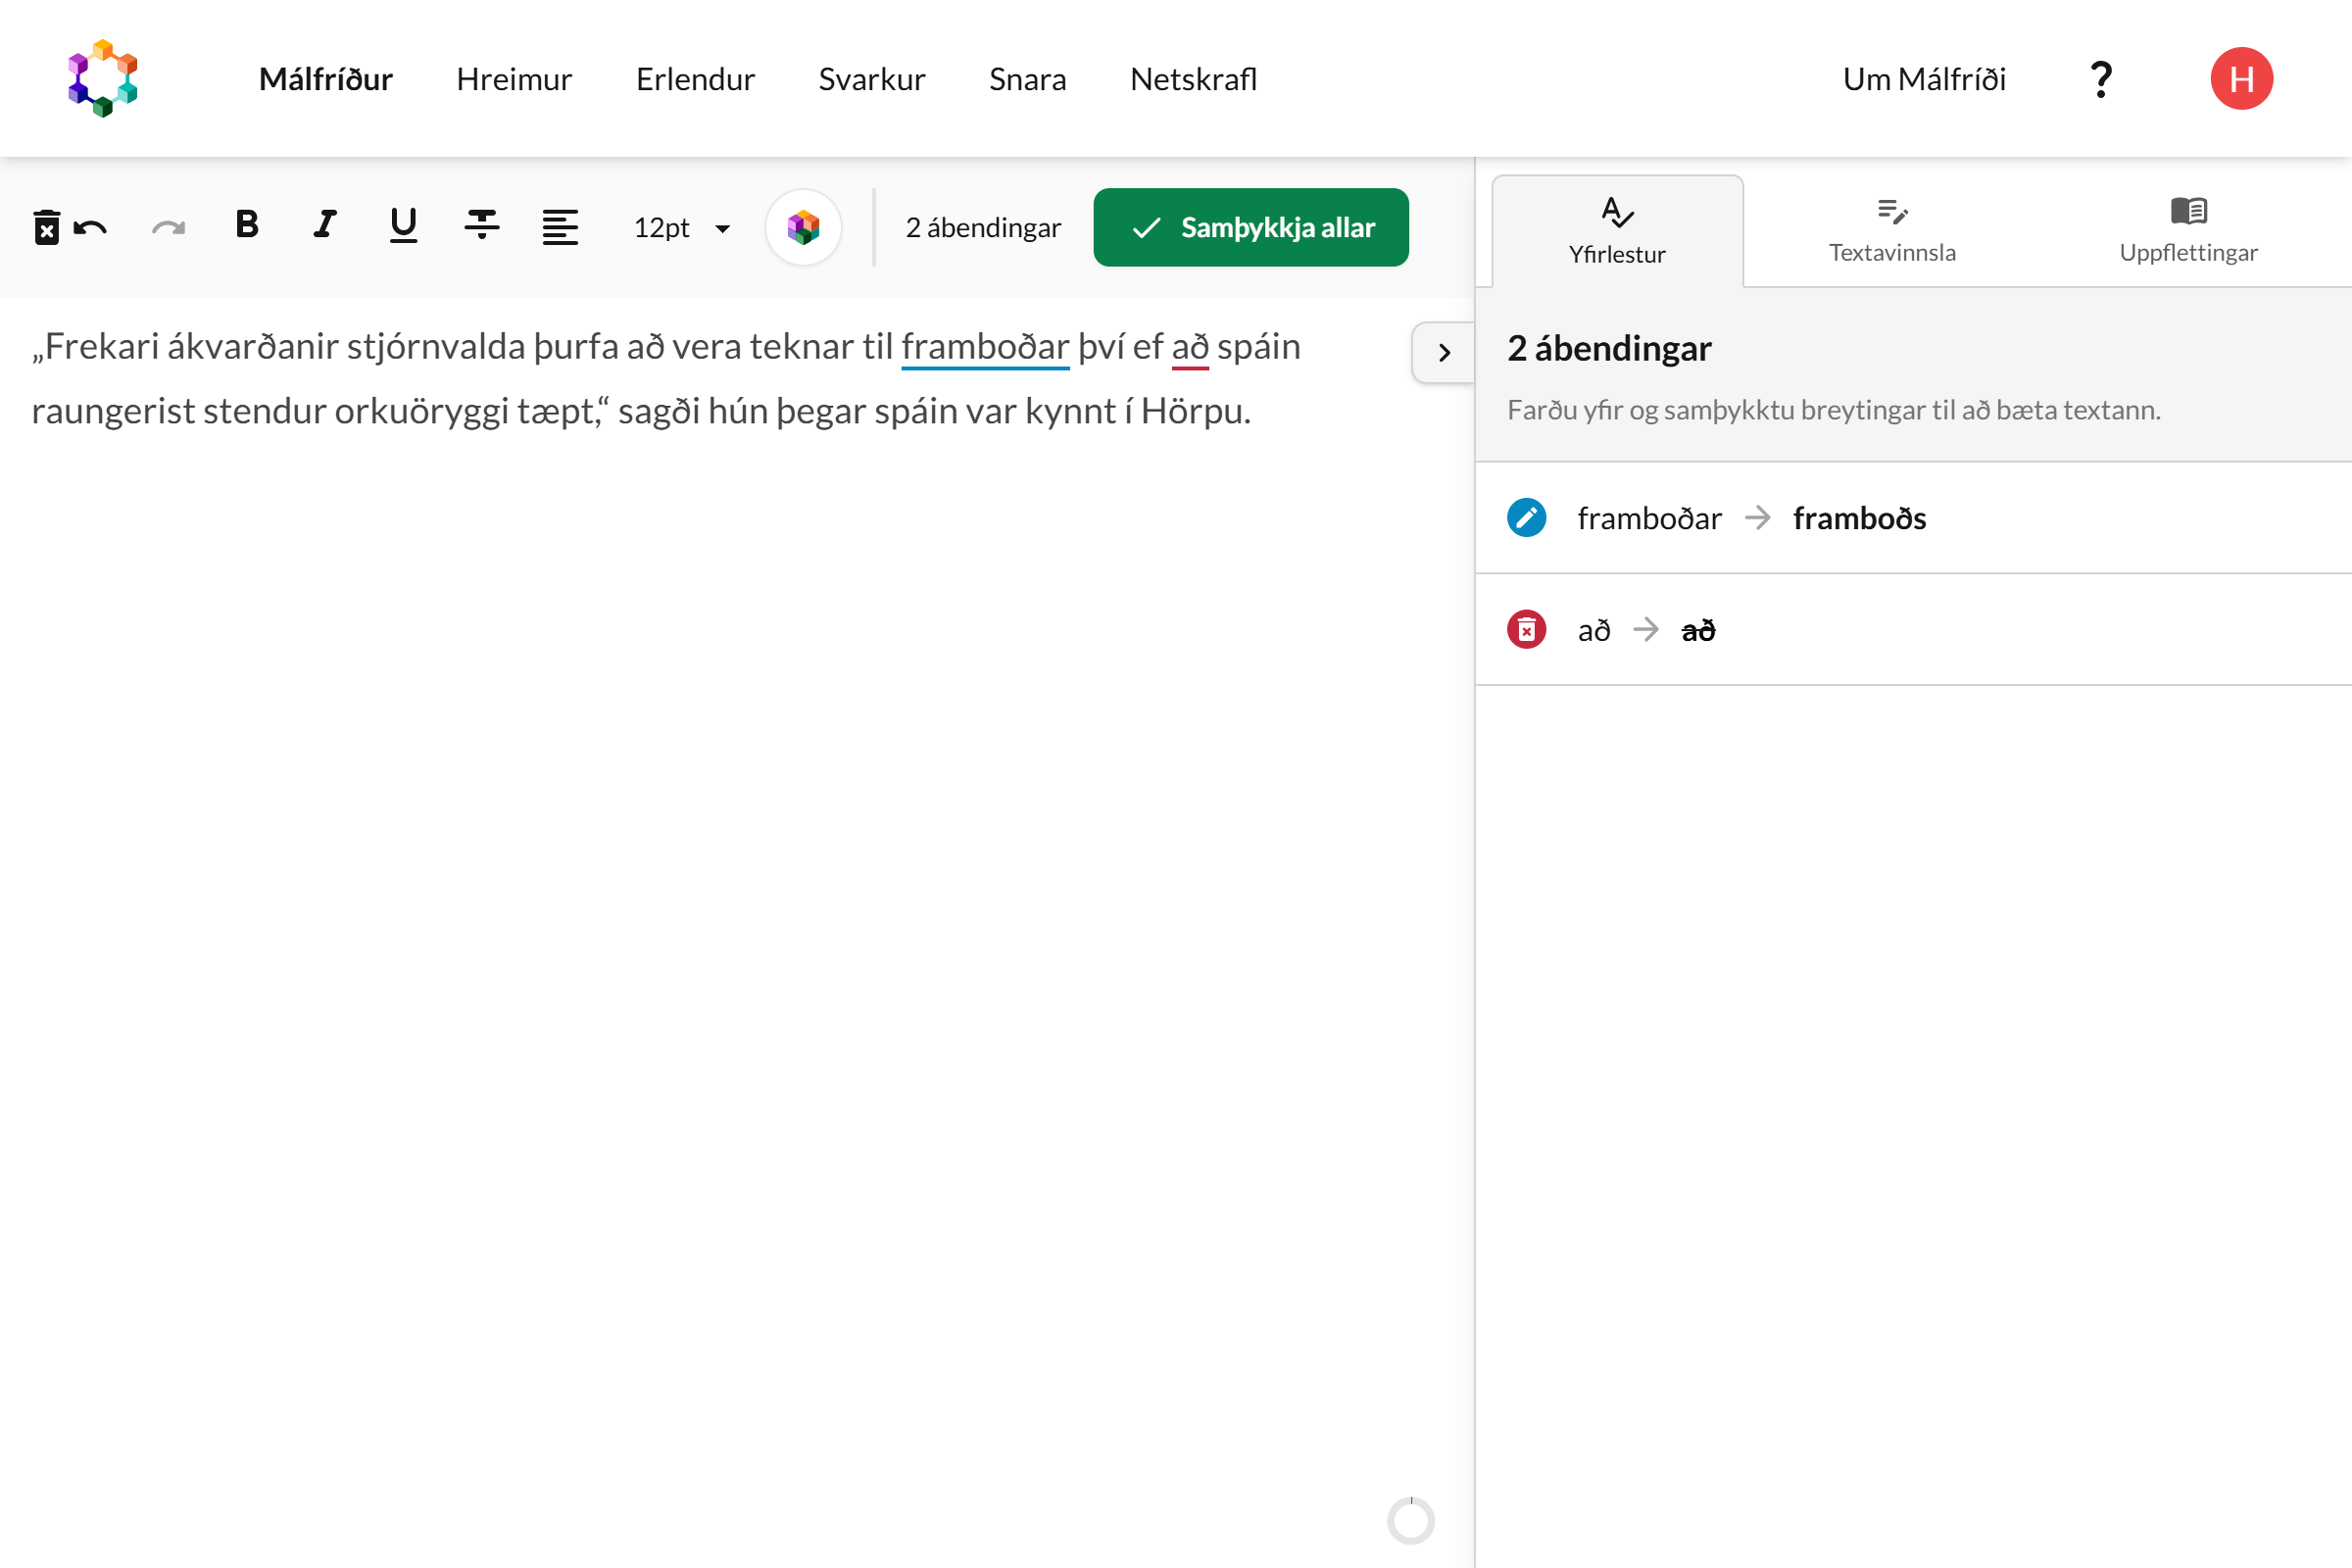2352x1568 pixels.
Task: Click the delete document trash icon
Action: 46,228
